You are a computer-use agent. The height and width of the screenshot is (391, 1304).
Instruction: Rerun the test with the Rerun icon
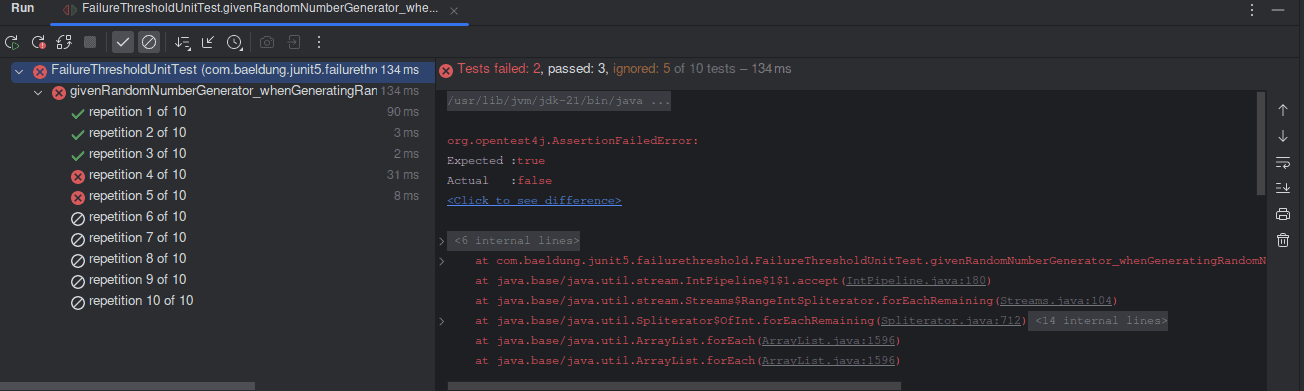(12, 42)
